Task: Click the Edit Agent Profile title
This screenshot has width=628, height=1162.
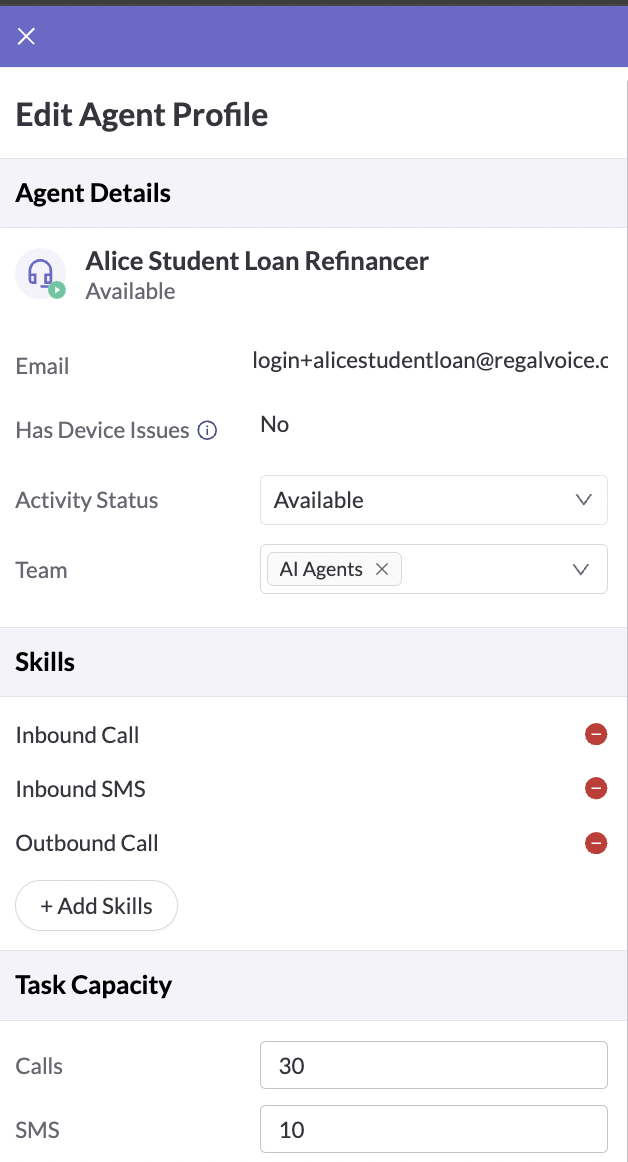Action: coord(142,115)
